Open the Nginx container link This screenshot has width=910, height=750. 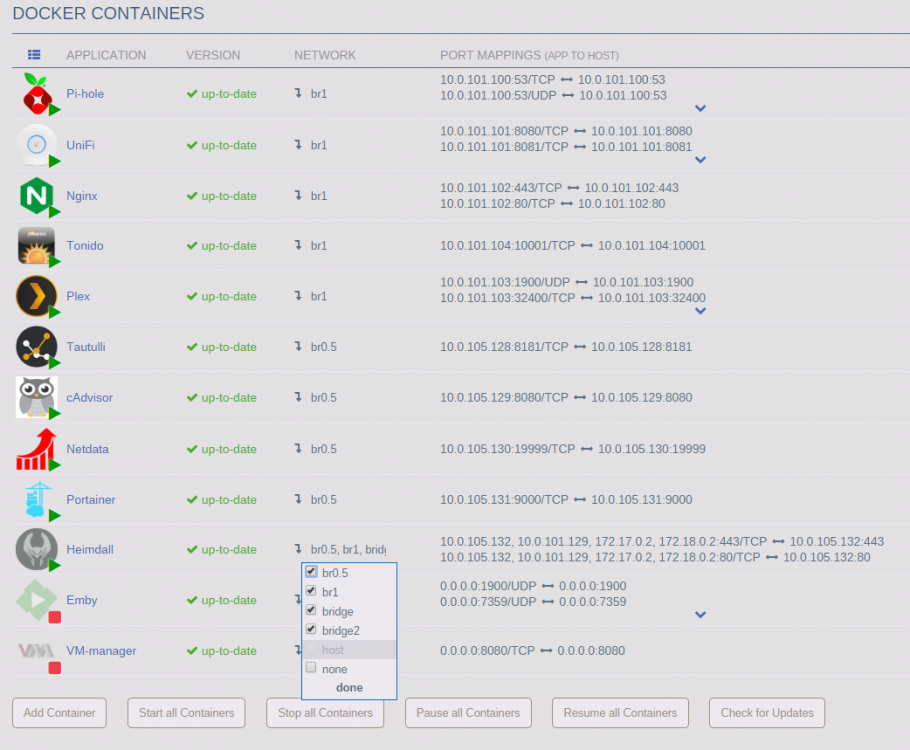click(x=82, y=196)
